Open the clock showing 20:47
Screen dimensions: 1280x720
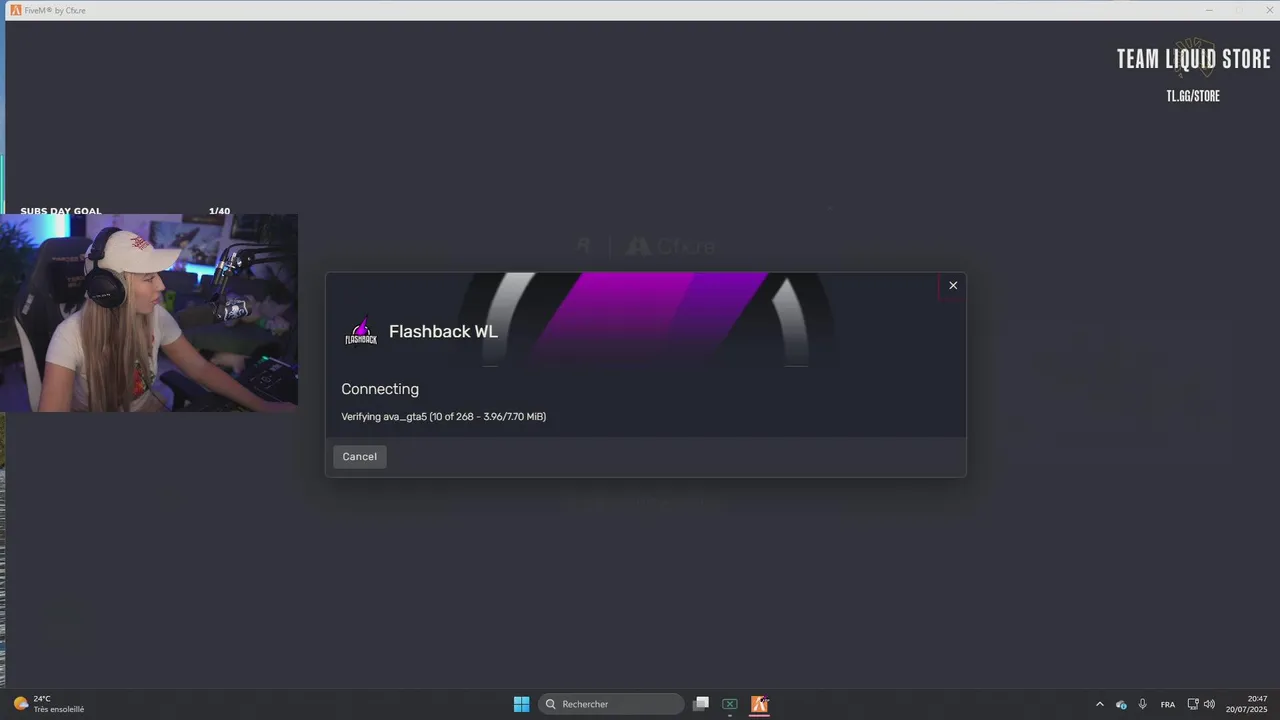(x=1248, y=704)
